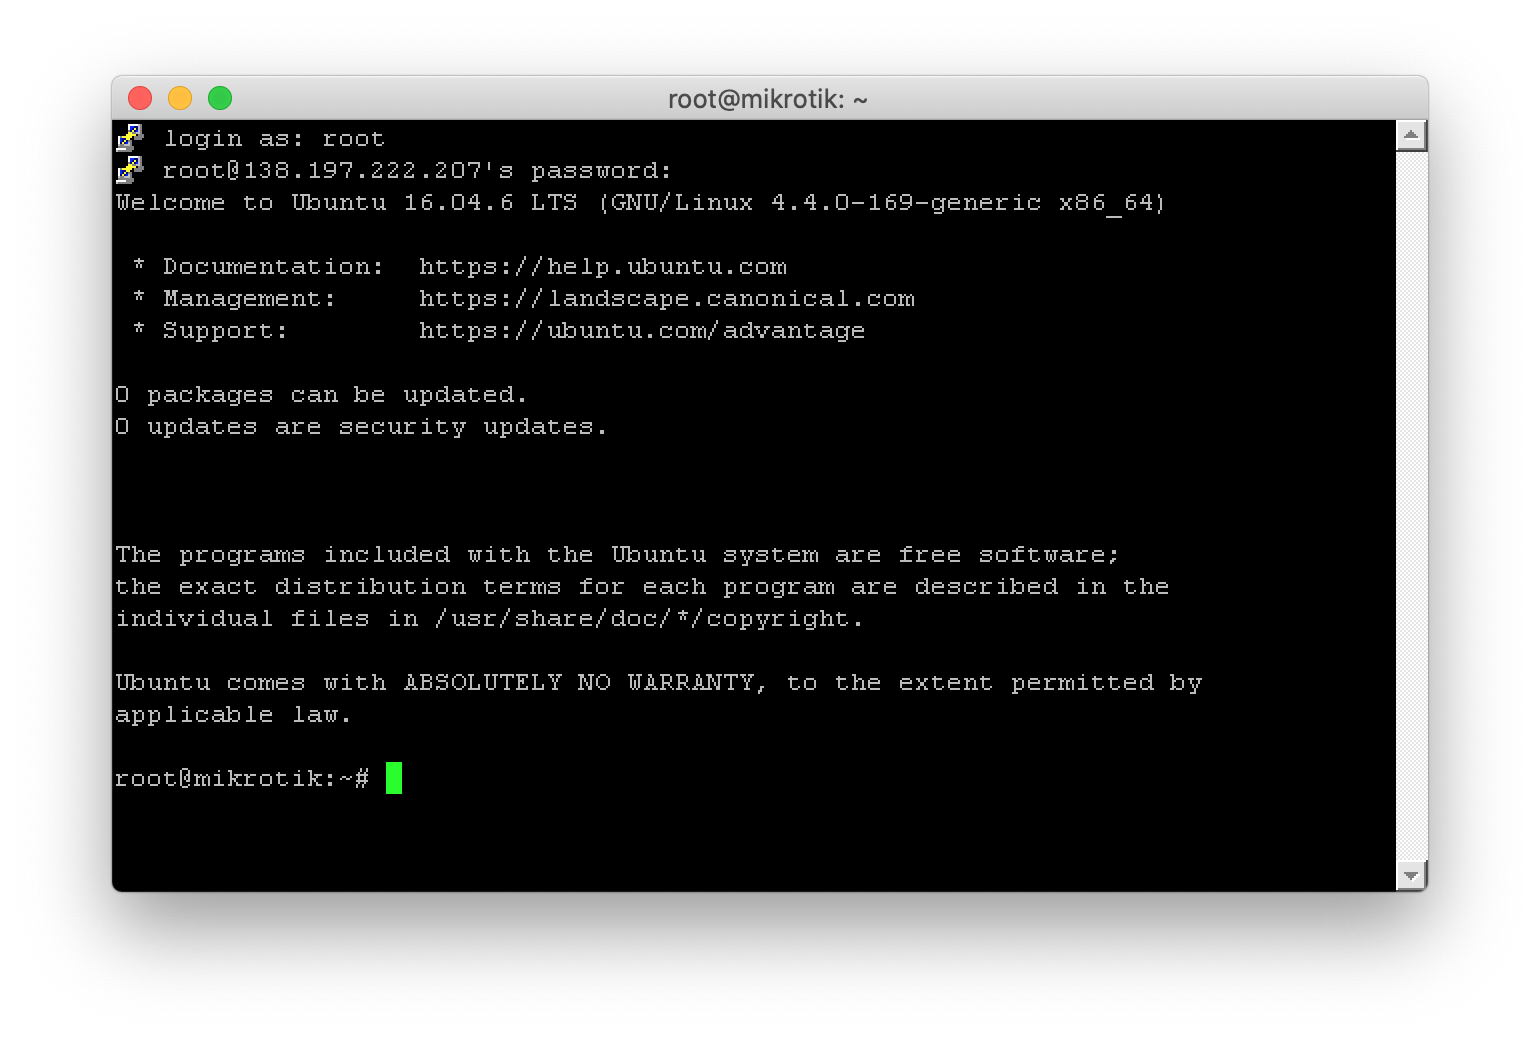Click the 'Welcome to Ubuntu 16.04.6 LTS' line
Image resolution: width=1540 pixels, height=1040 pixels.
pyautogui.click(x=640, y=203)
